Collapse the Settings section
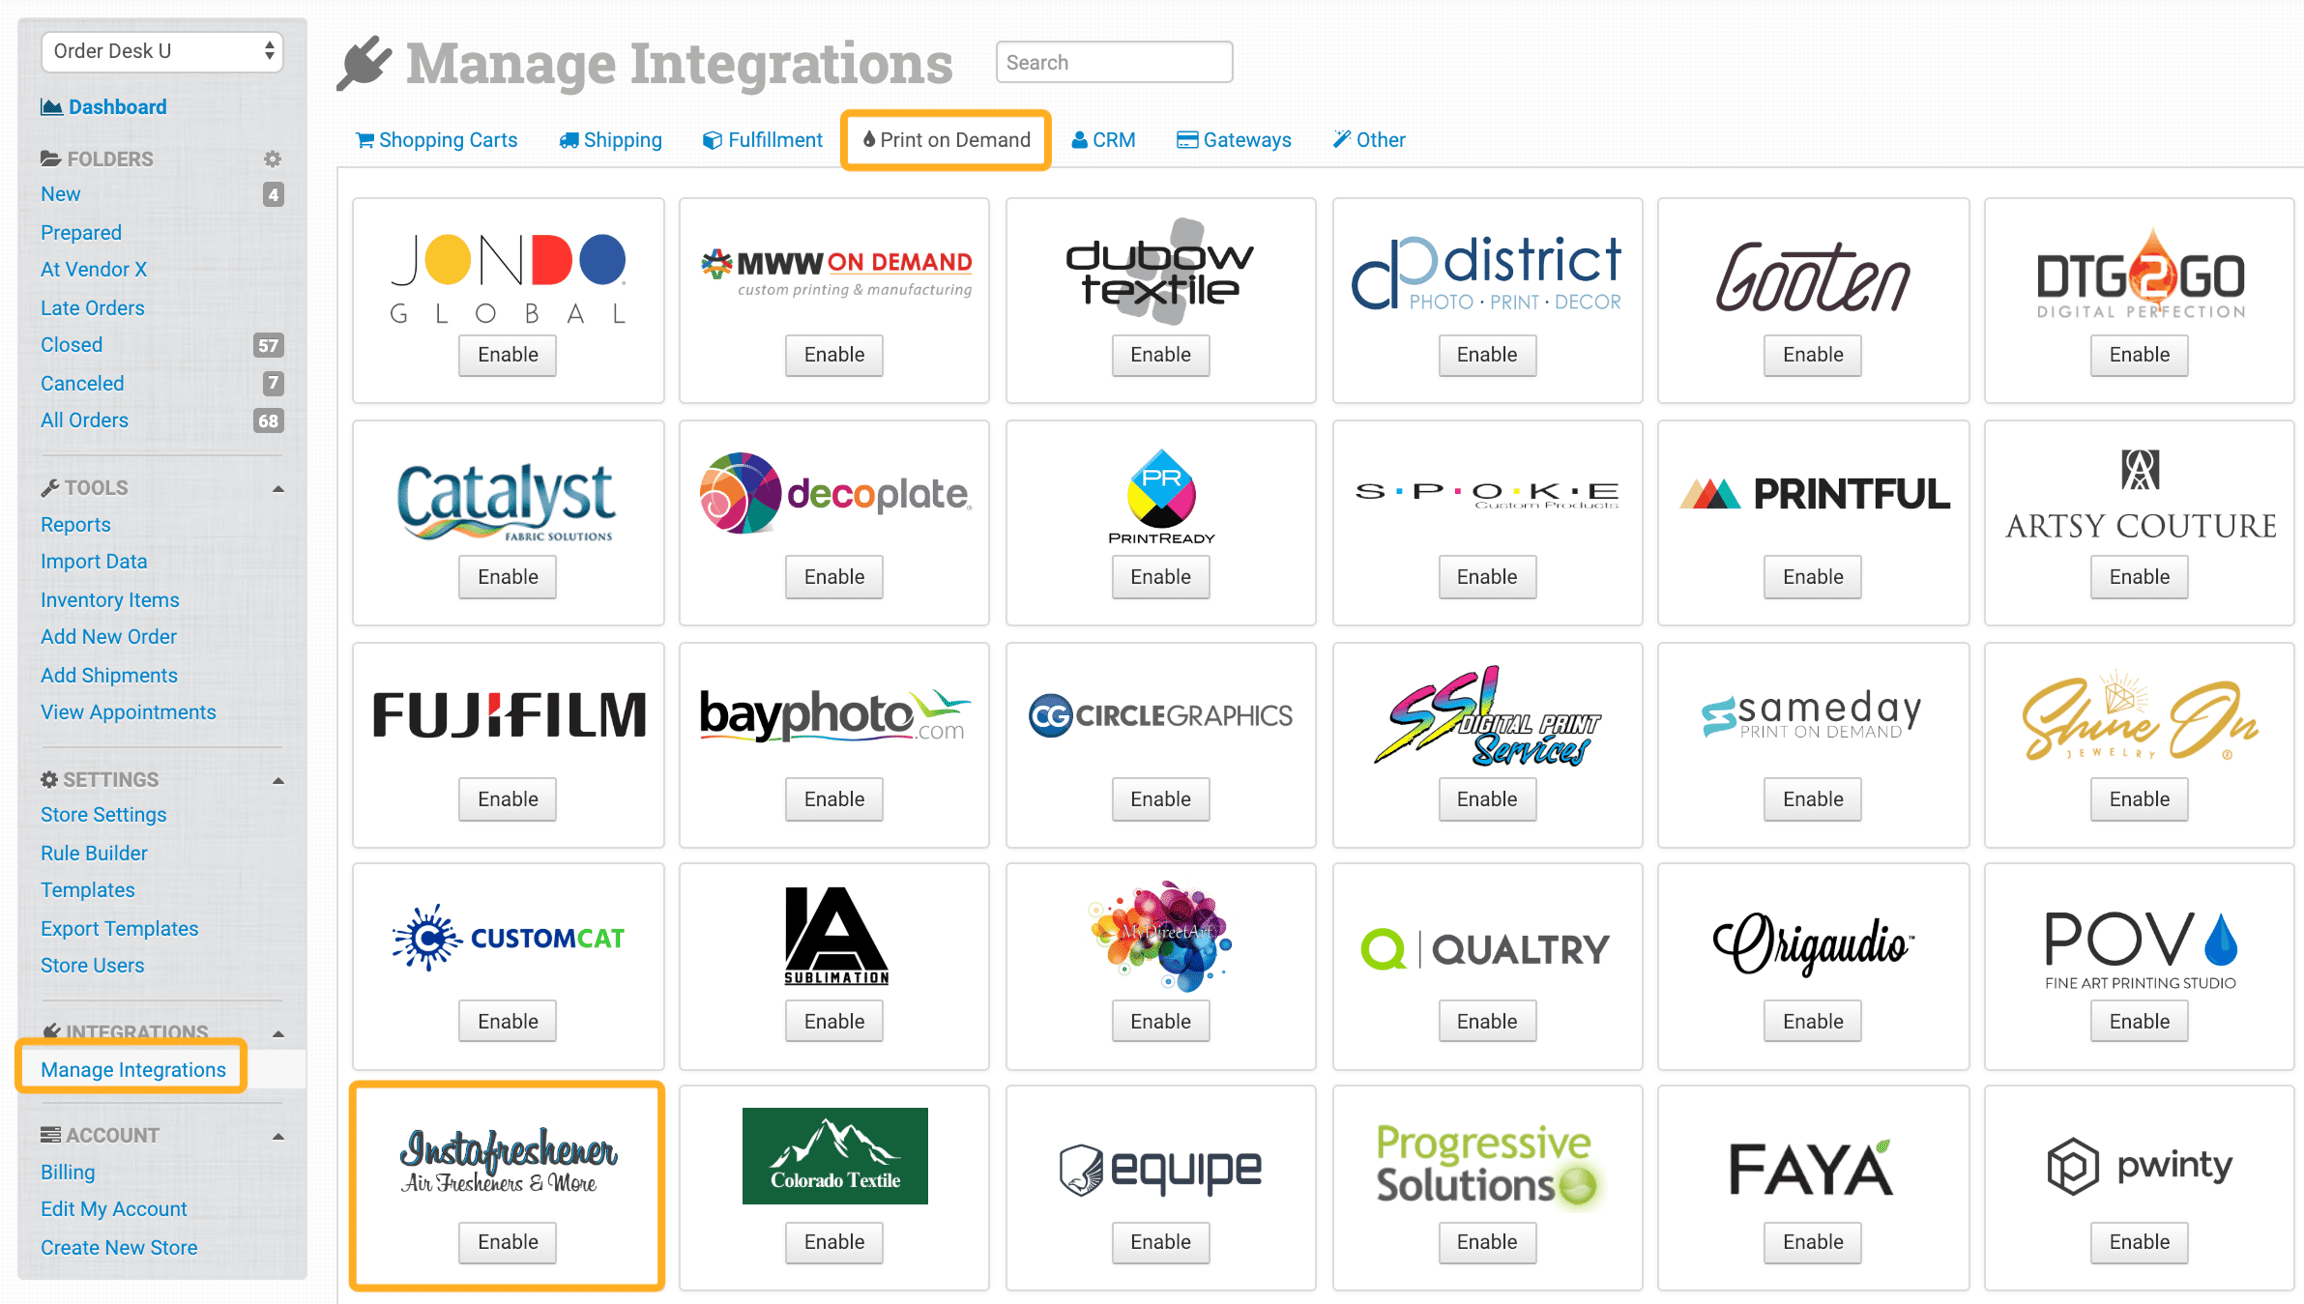Image resolution: width=2304 pixels, height=1304 pixels. 278,780
